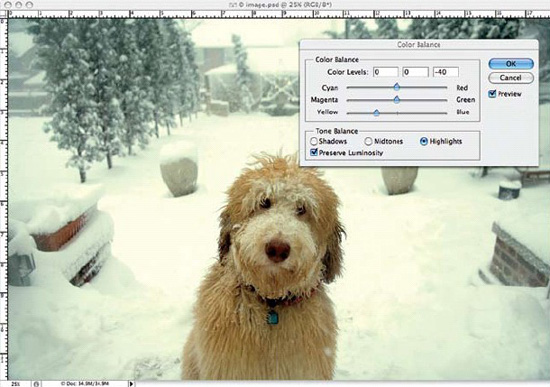Click OK in the Color Balance dialog
This screenshot has height=387, width=550.
tap(511, 64)
